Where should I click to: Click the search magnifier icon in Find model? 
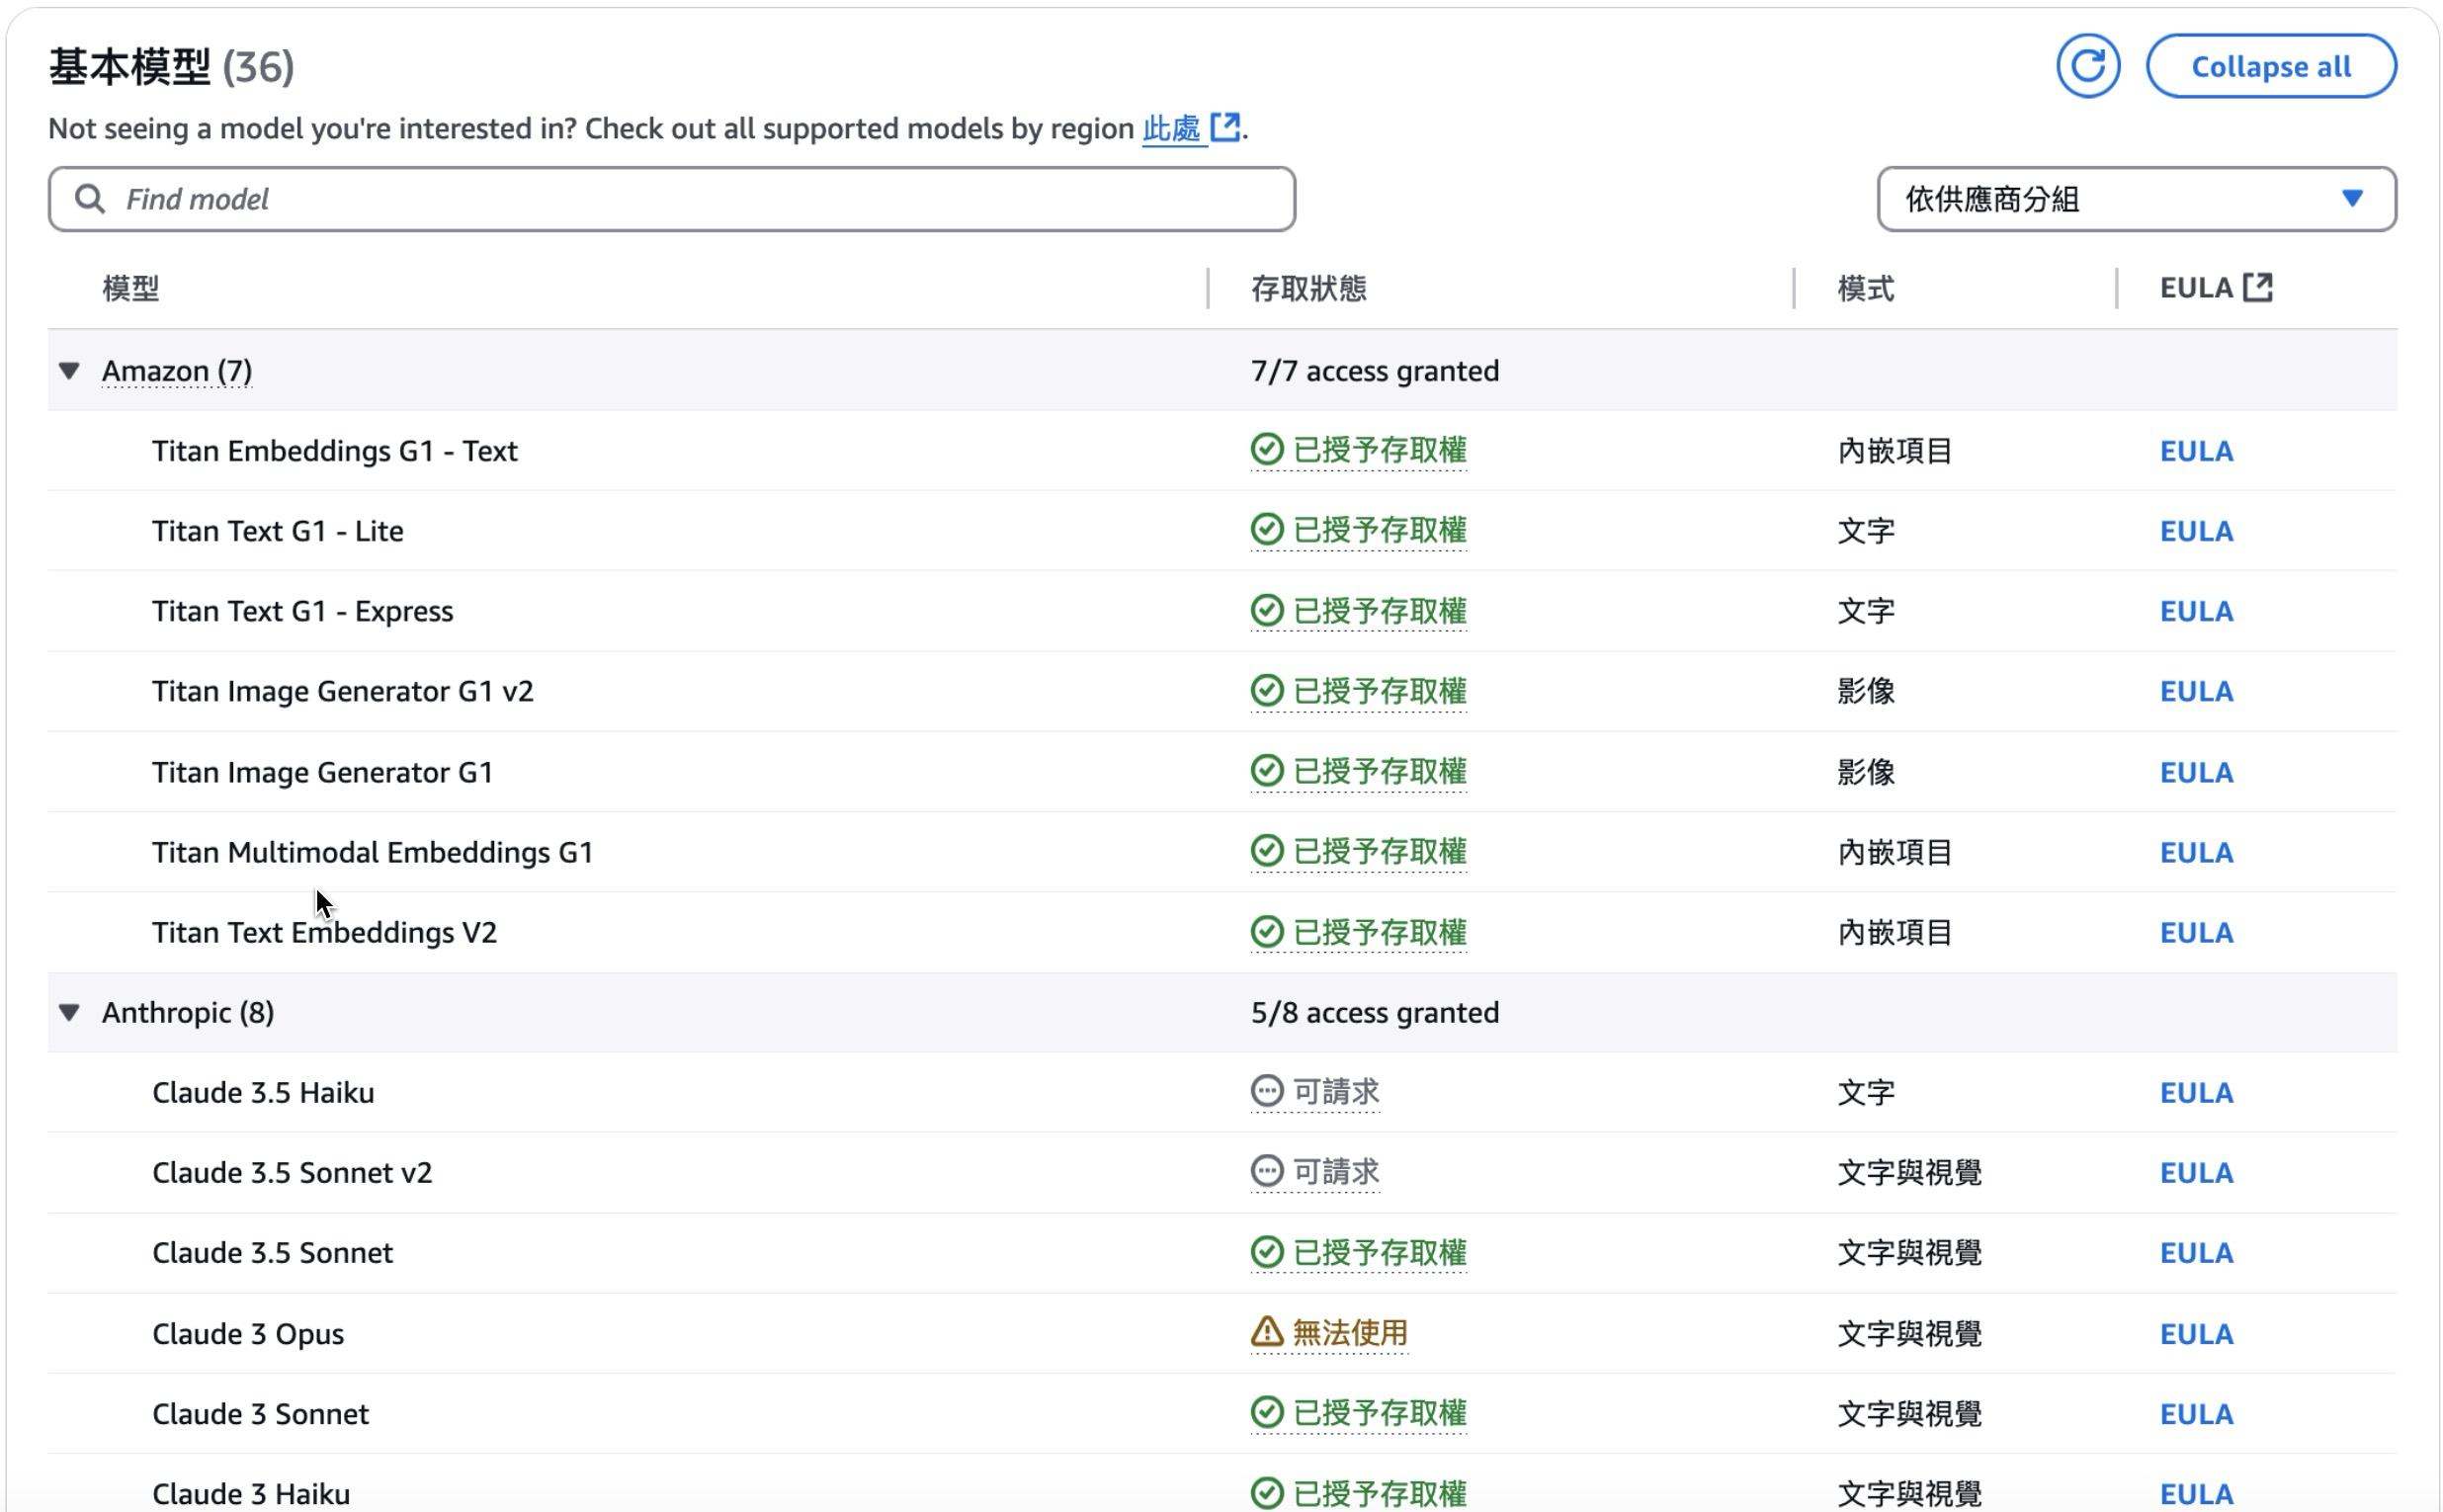click(90, 199)
